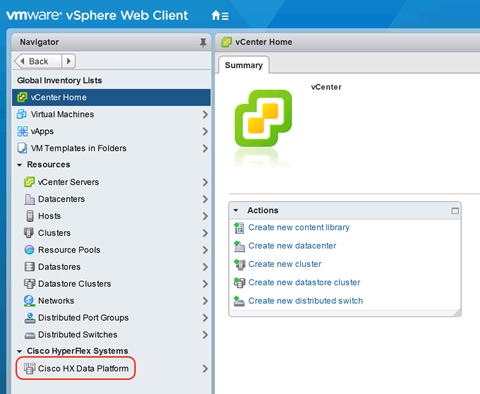480x394 pixels.
Task: Click the Resources section heading text
Action: pyautogui.click(x=49, y=165)
